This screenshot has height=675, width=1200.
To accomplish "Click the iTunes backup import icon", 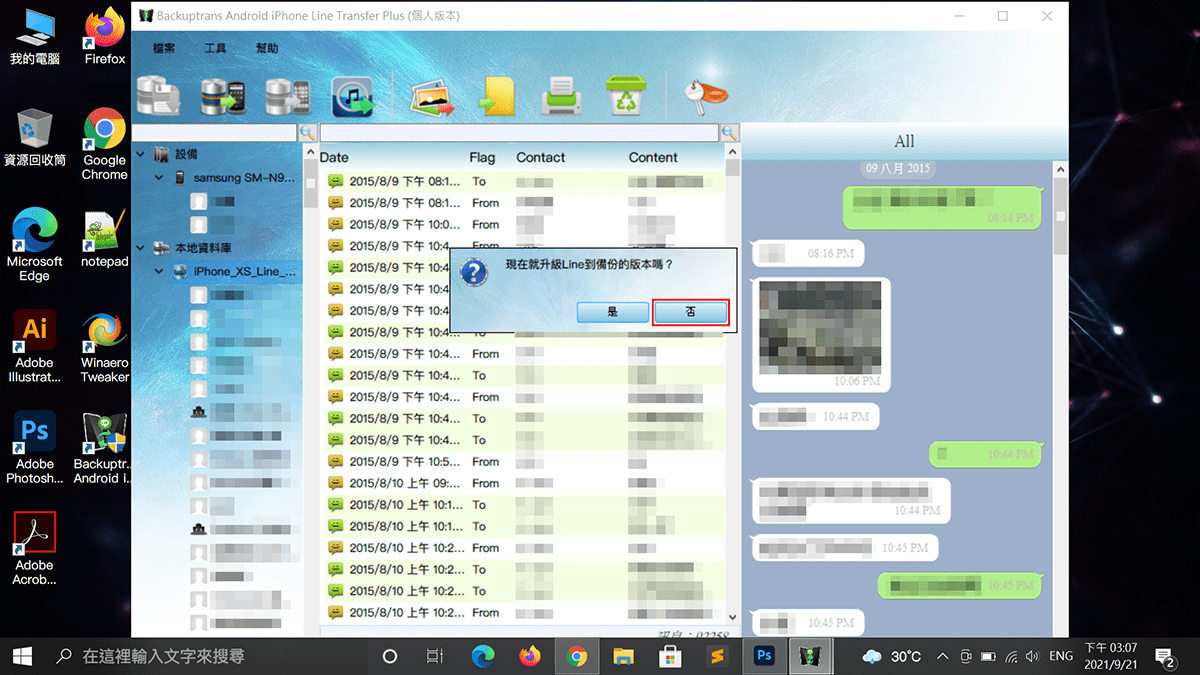I will tap(352, 95).
